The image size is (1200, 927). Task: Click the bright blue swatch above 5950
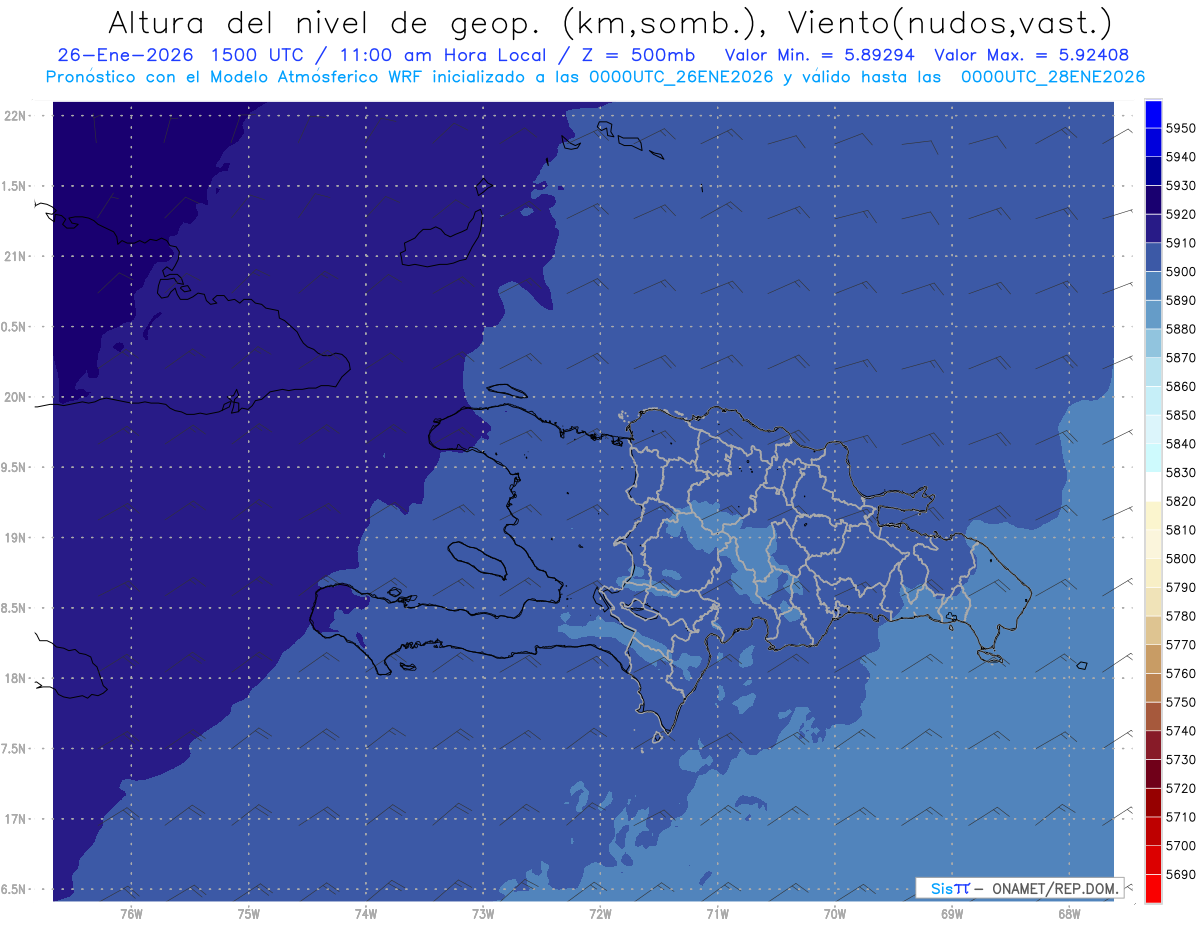[1153, 114]
